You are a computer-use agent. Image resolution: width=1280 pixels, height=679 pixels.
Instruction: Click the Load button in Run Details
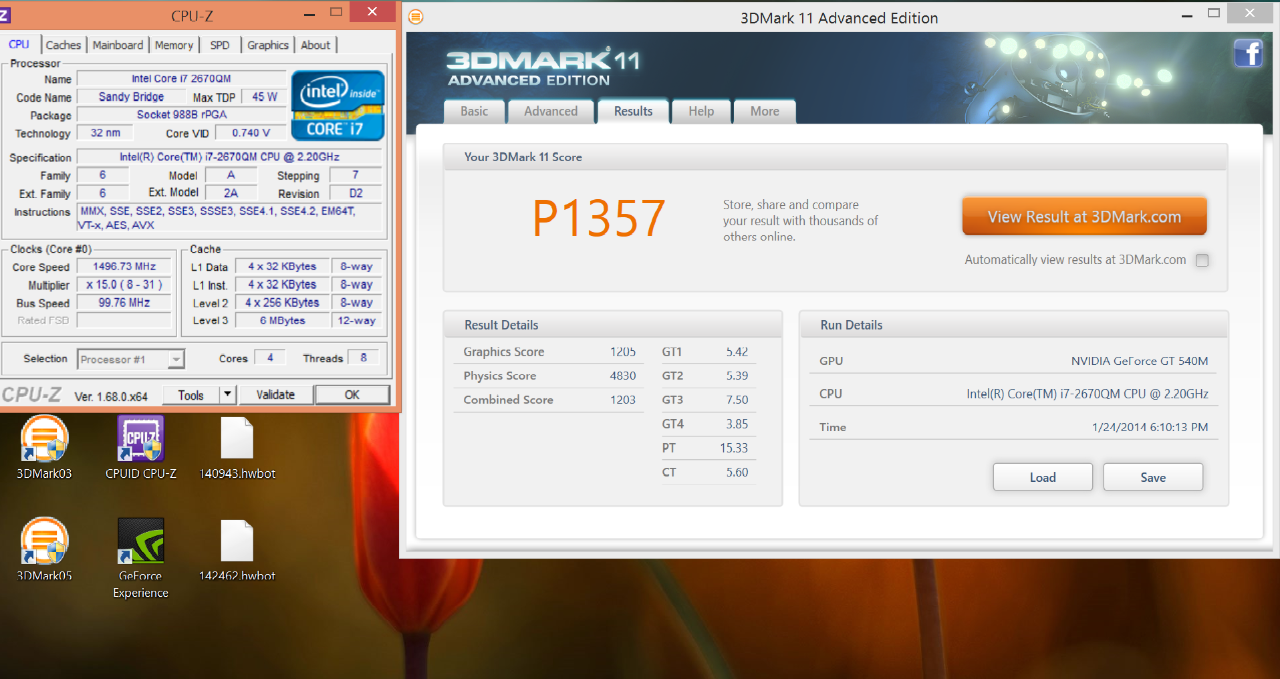[1043, 477]
